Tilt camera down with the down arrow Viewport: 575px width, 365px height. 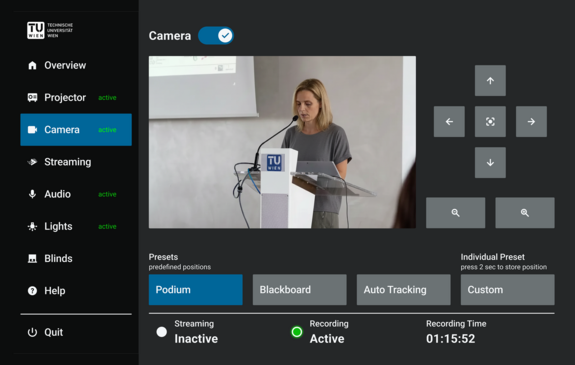(x=490, y=163)
